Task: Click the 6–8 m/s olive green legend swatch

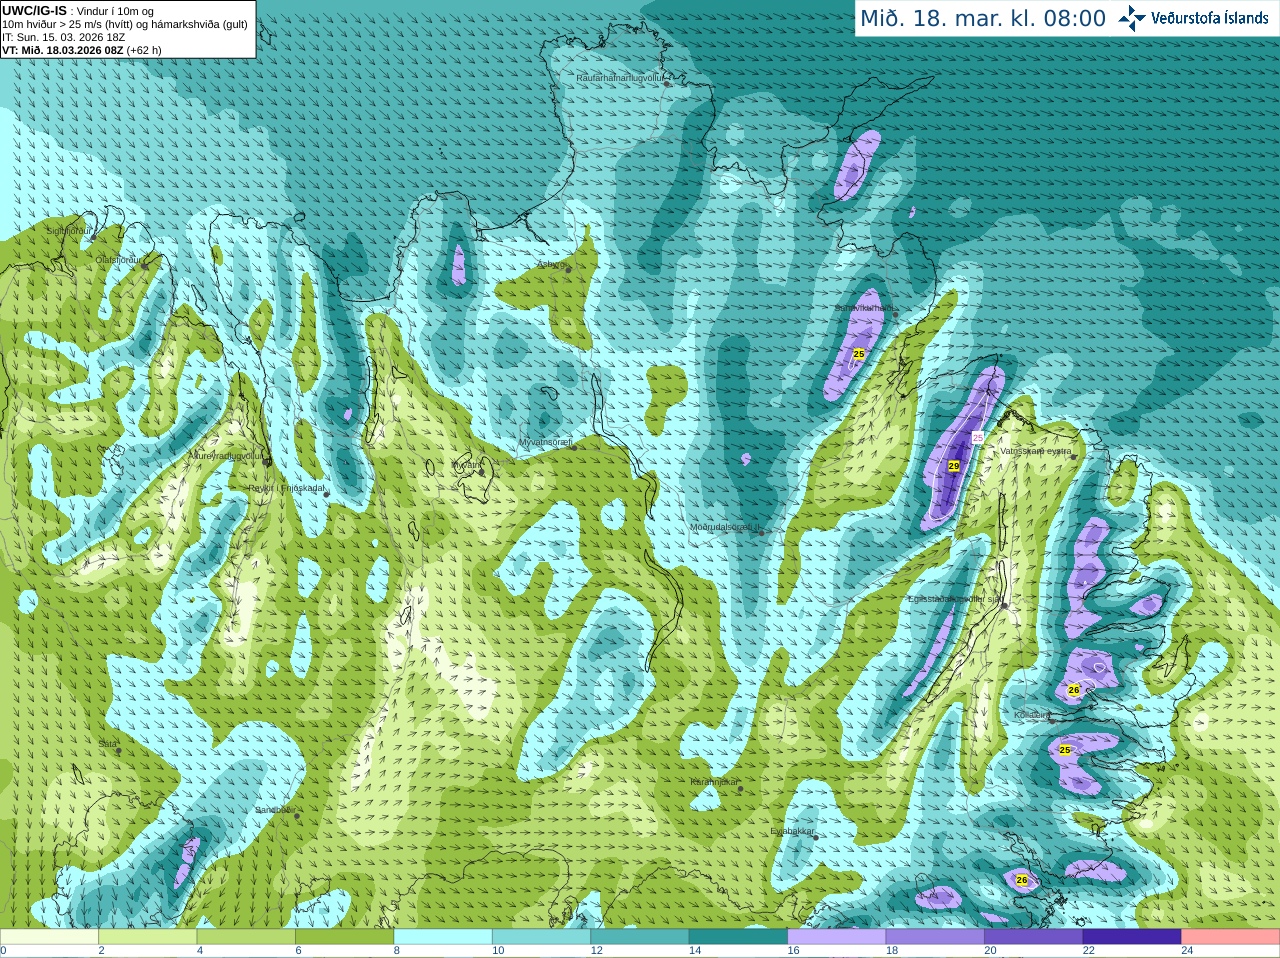Action: tap(344, 937)
